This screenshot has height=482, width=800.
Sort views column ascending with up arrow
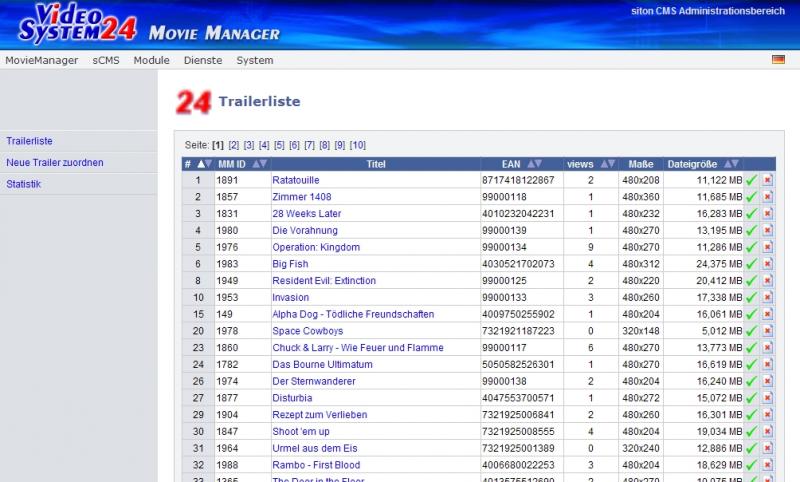click(604, 164)
